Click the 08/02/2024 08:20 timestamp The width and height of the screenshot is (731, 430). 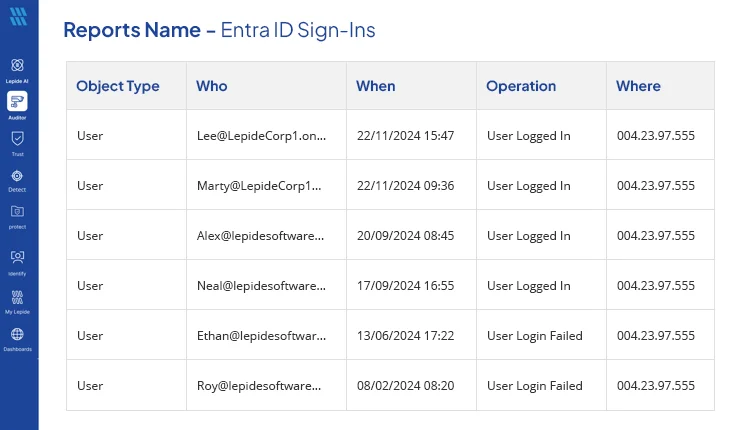pyautogui.click(x=406, y=386)
